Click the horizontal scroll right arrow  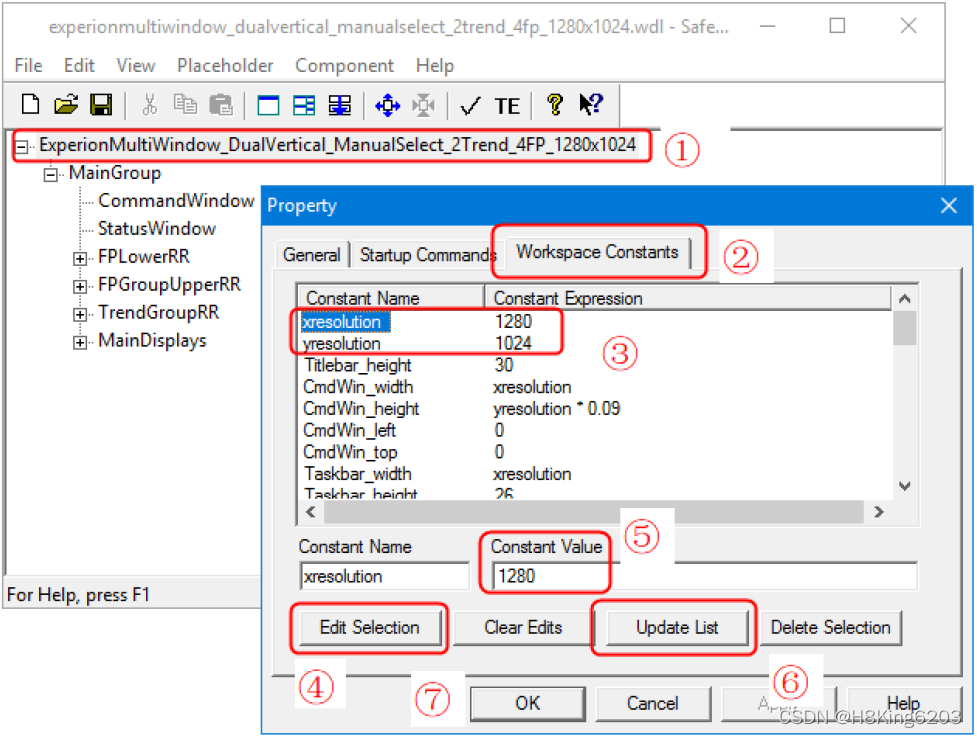pyautogui.click(x=879, y=512)
